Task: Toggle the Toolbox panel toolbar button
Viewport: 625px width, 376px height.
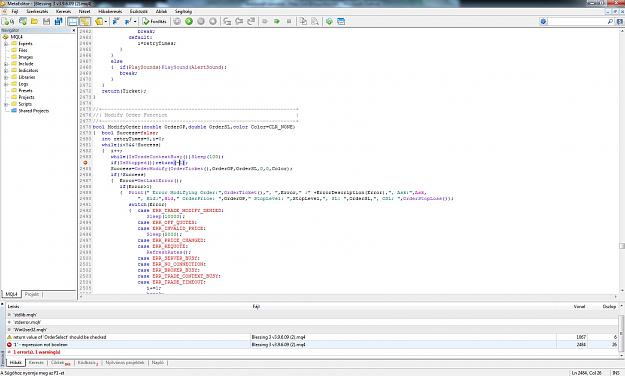Action: pyautogui.click(x=85, y=22)
